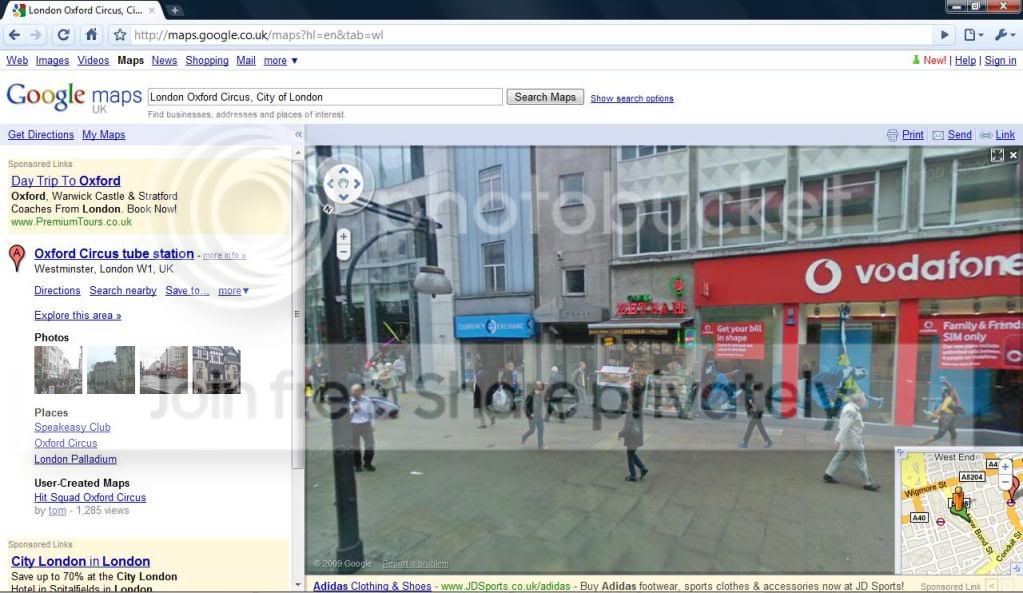Switch to Google Images
The height and width of the screenshot is (593, 1023).
[x=52, y=60]
